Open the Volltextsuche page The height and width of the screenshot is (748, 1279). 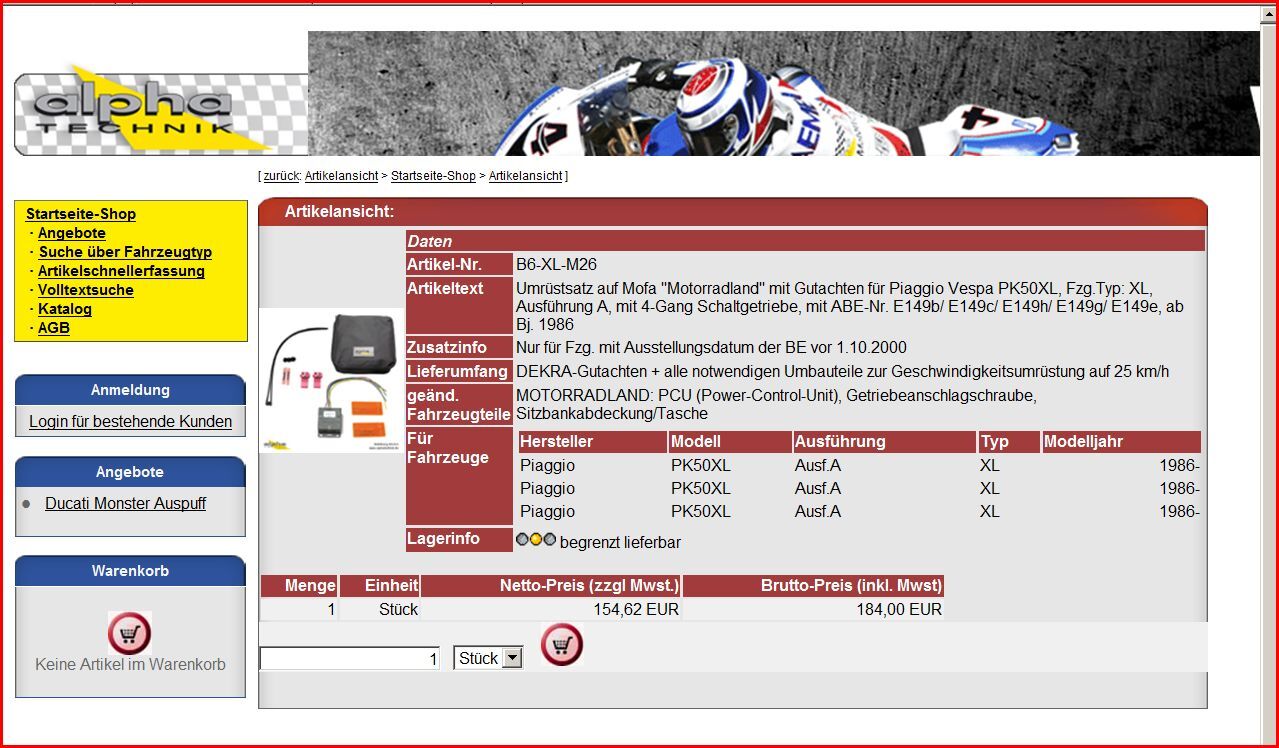coord(86,290)
